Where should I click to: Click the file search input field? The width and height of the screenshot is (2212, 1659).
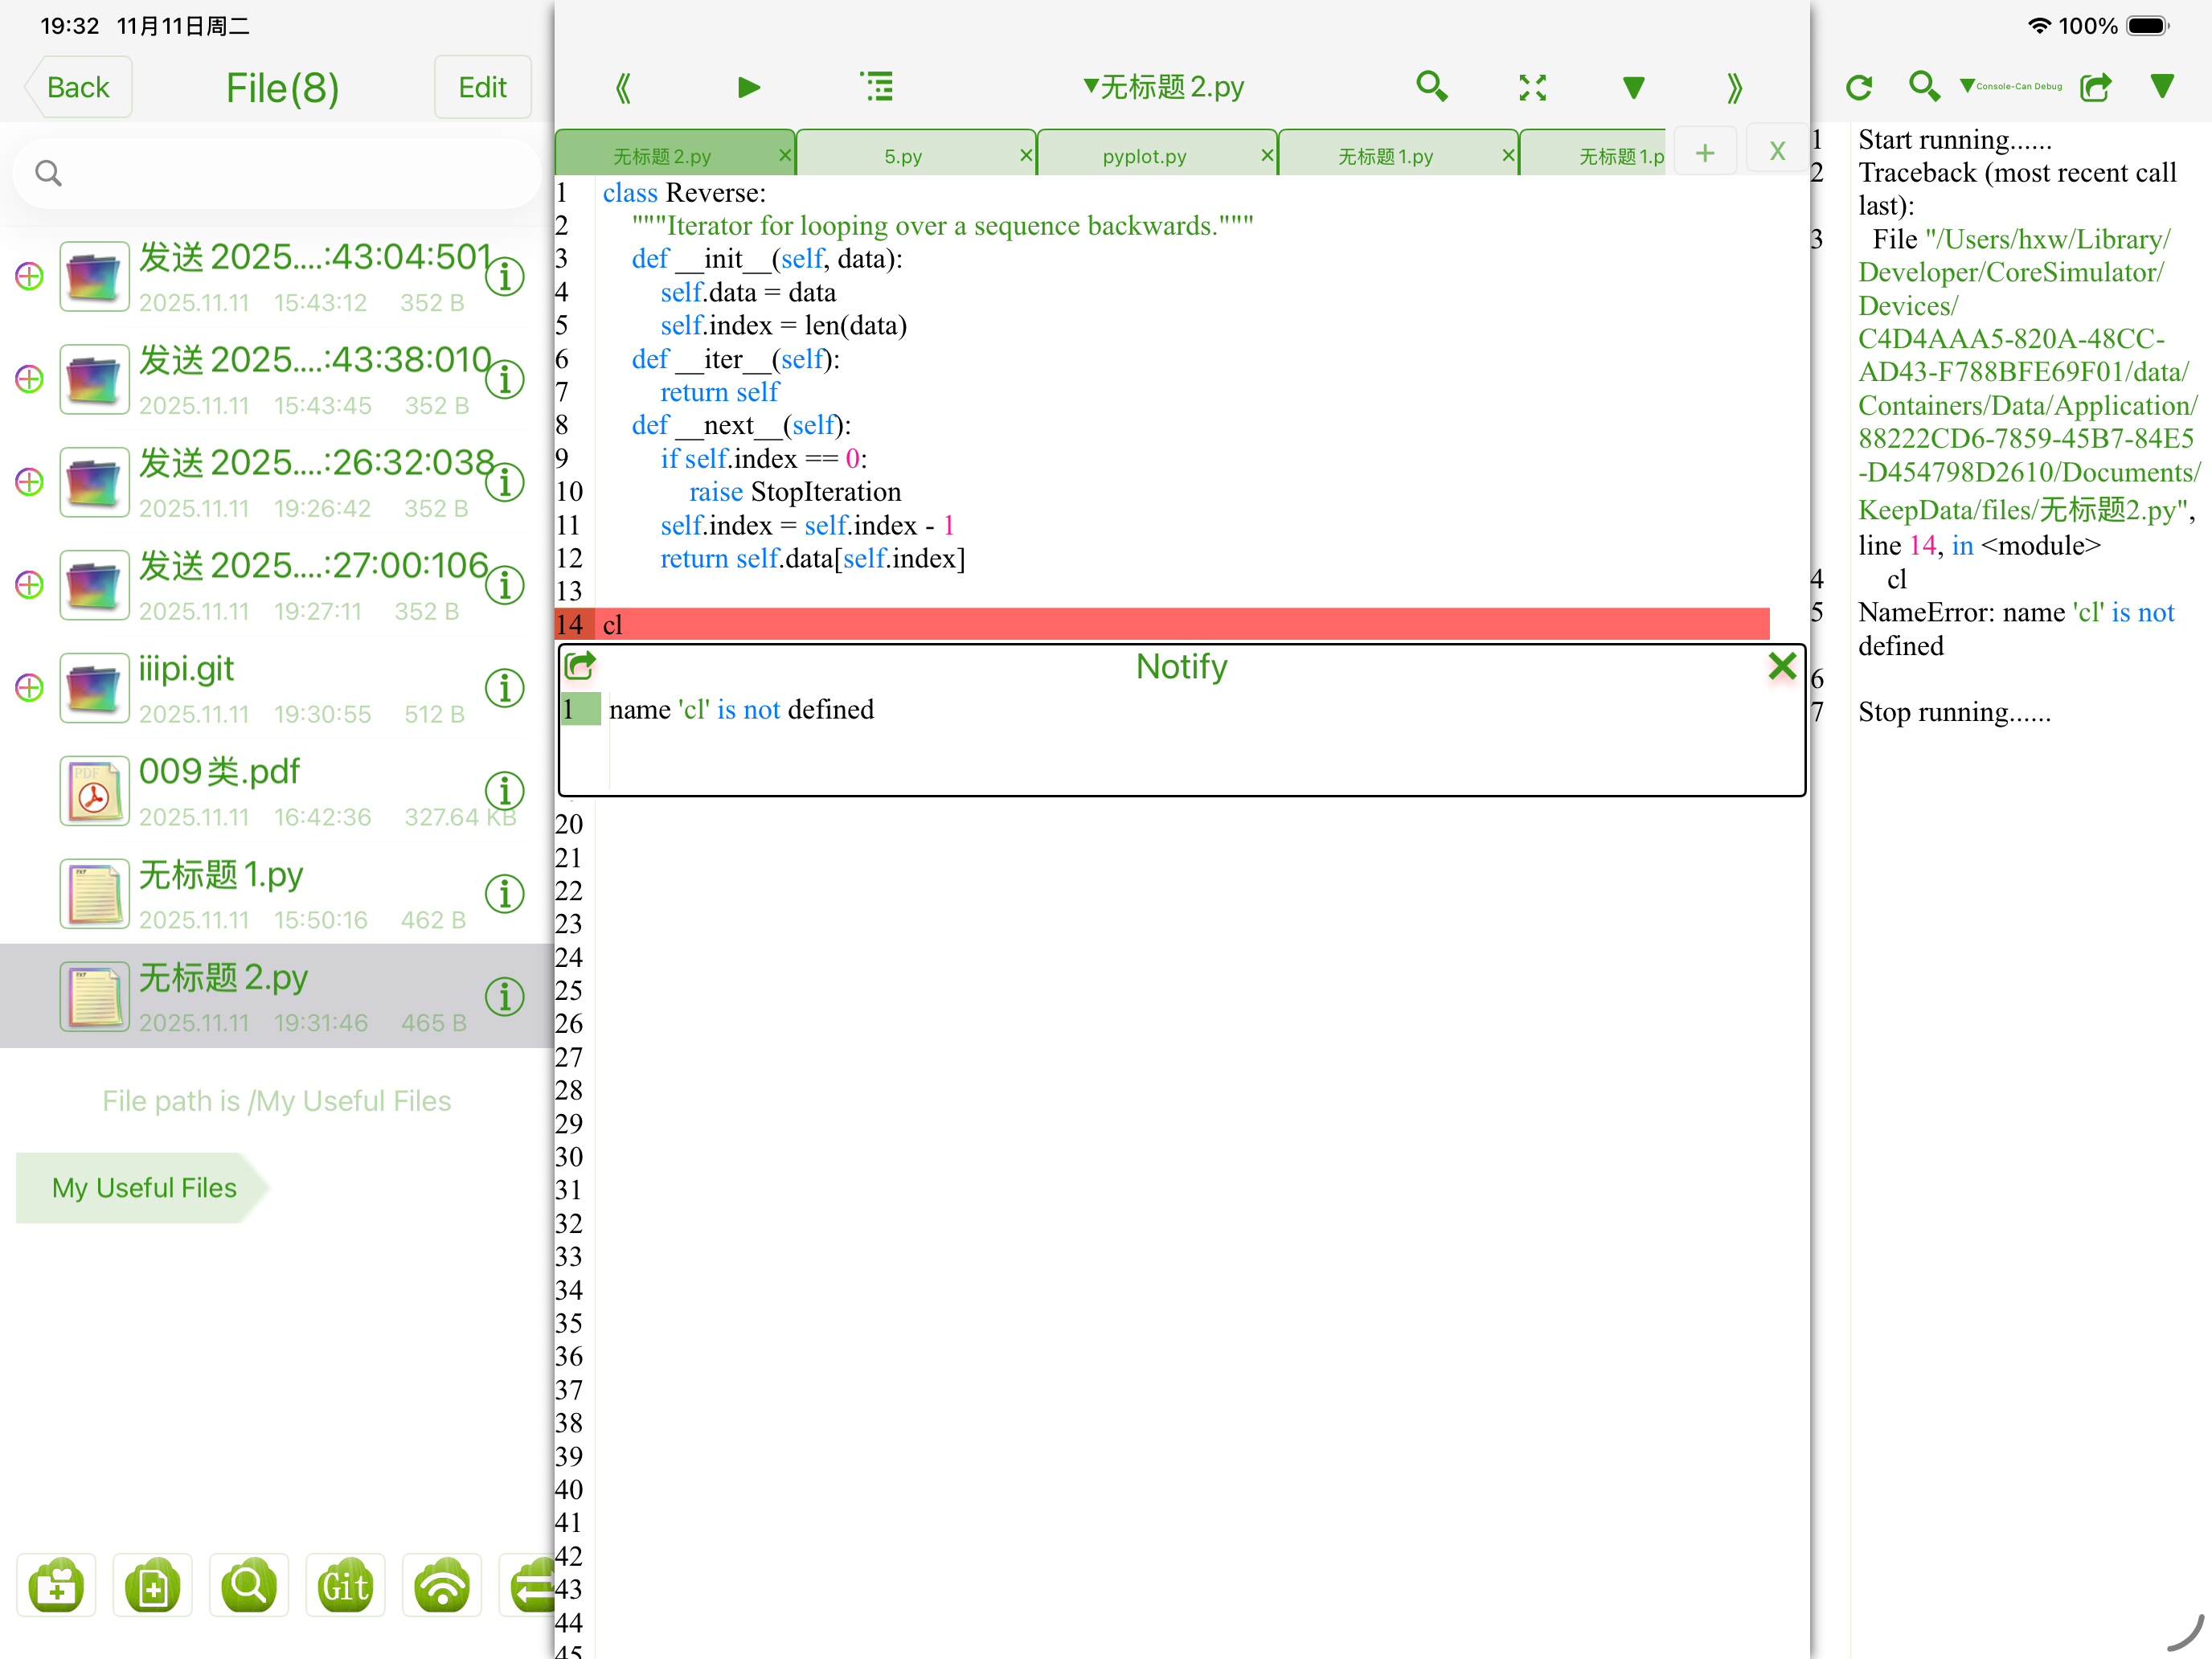pos(278,174)
